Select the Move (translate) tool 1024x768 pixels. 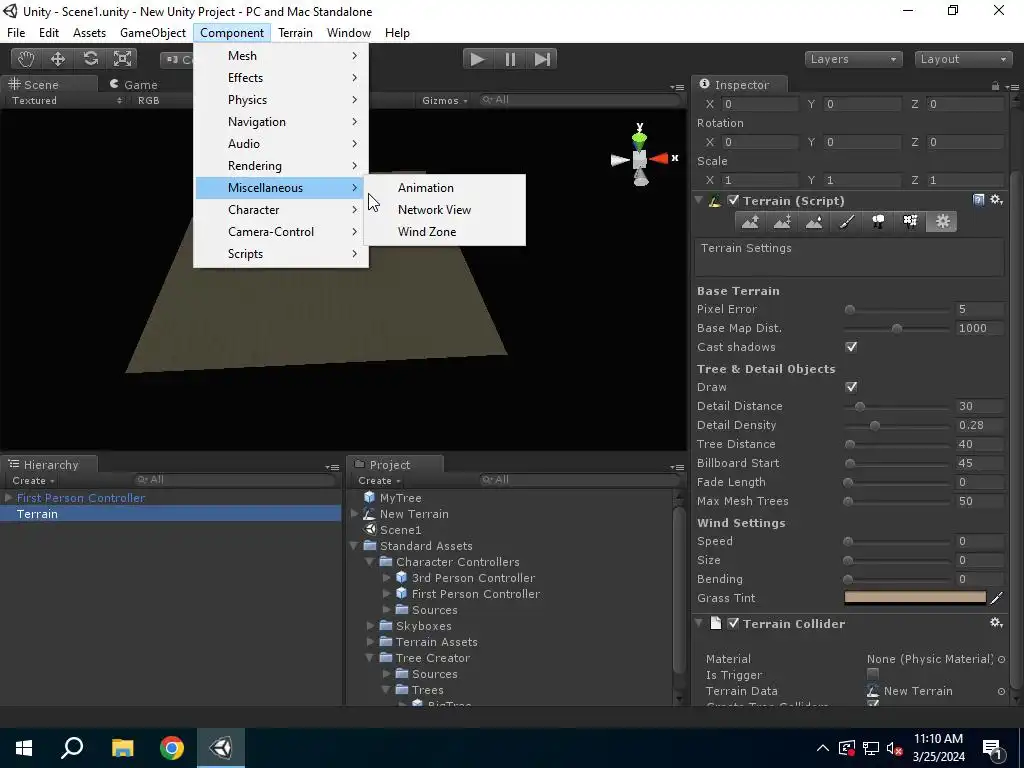coord(58,59)
